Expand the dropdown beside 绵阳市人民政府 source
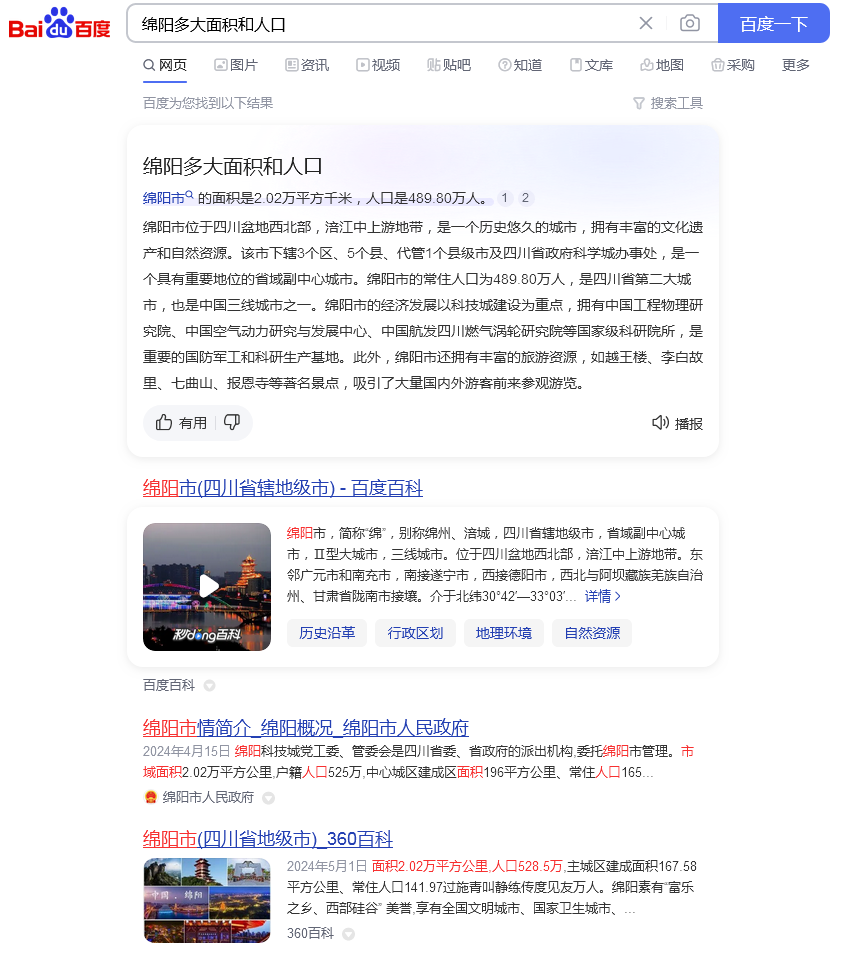The height and width of the screenshot is (959, 850). point(268,798)
